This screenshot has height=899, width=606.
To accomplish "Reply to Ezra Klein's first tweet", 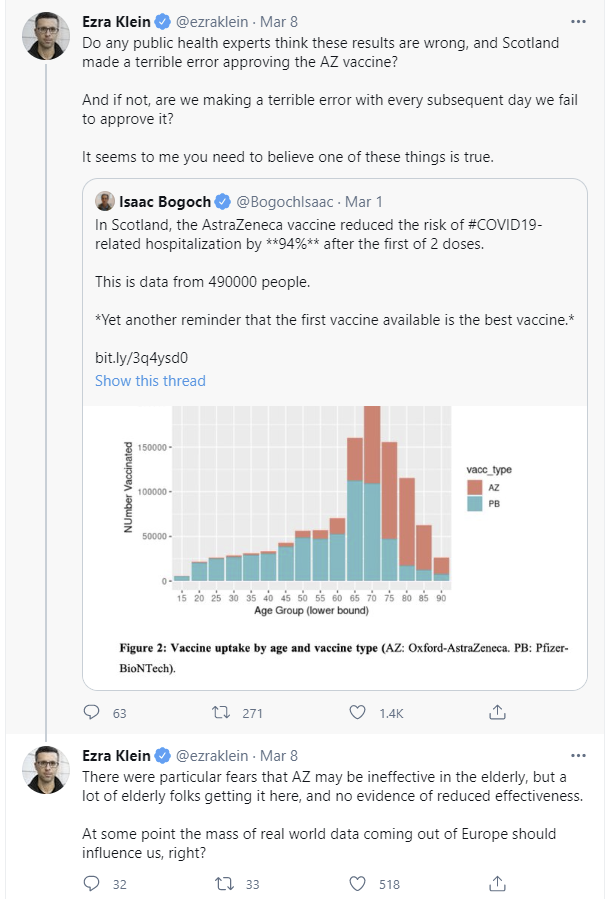I will coord(91,713).
